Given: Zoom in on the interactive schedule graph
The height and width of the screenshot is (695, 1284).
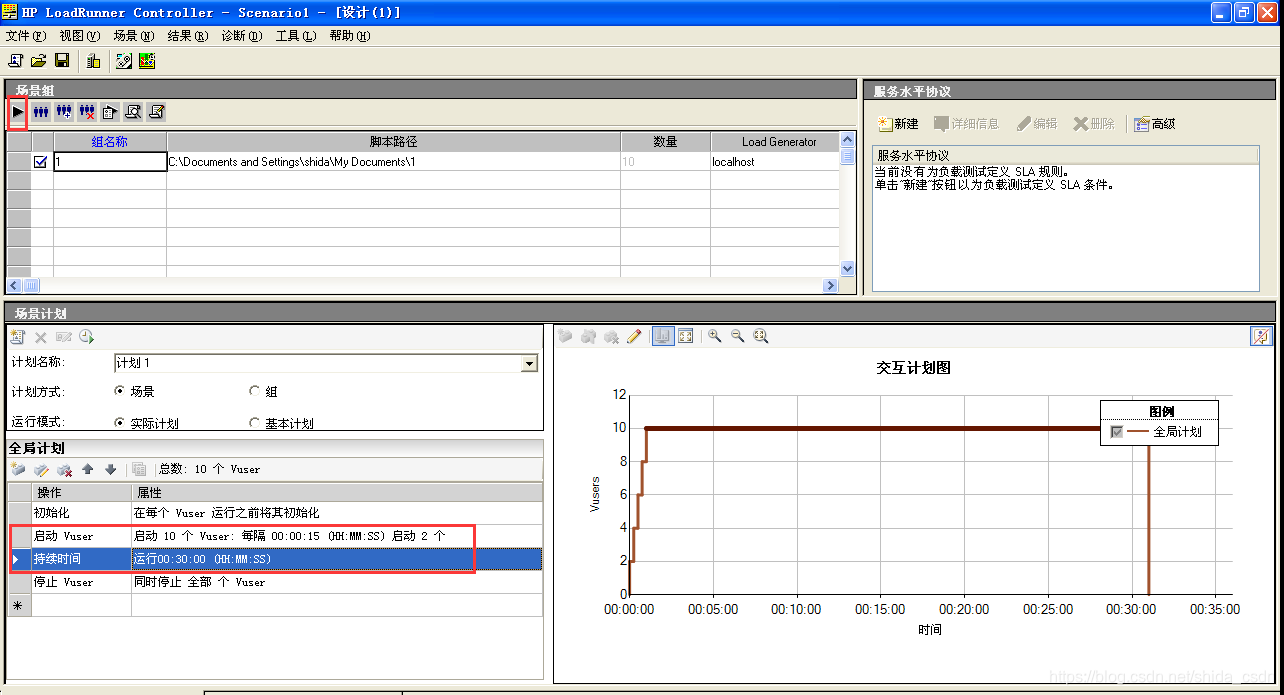Looking at the screenshot, I should click(x=715, y=337).
